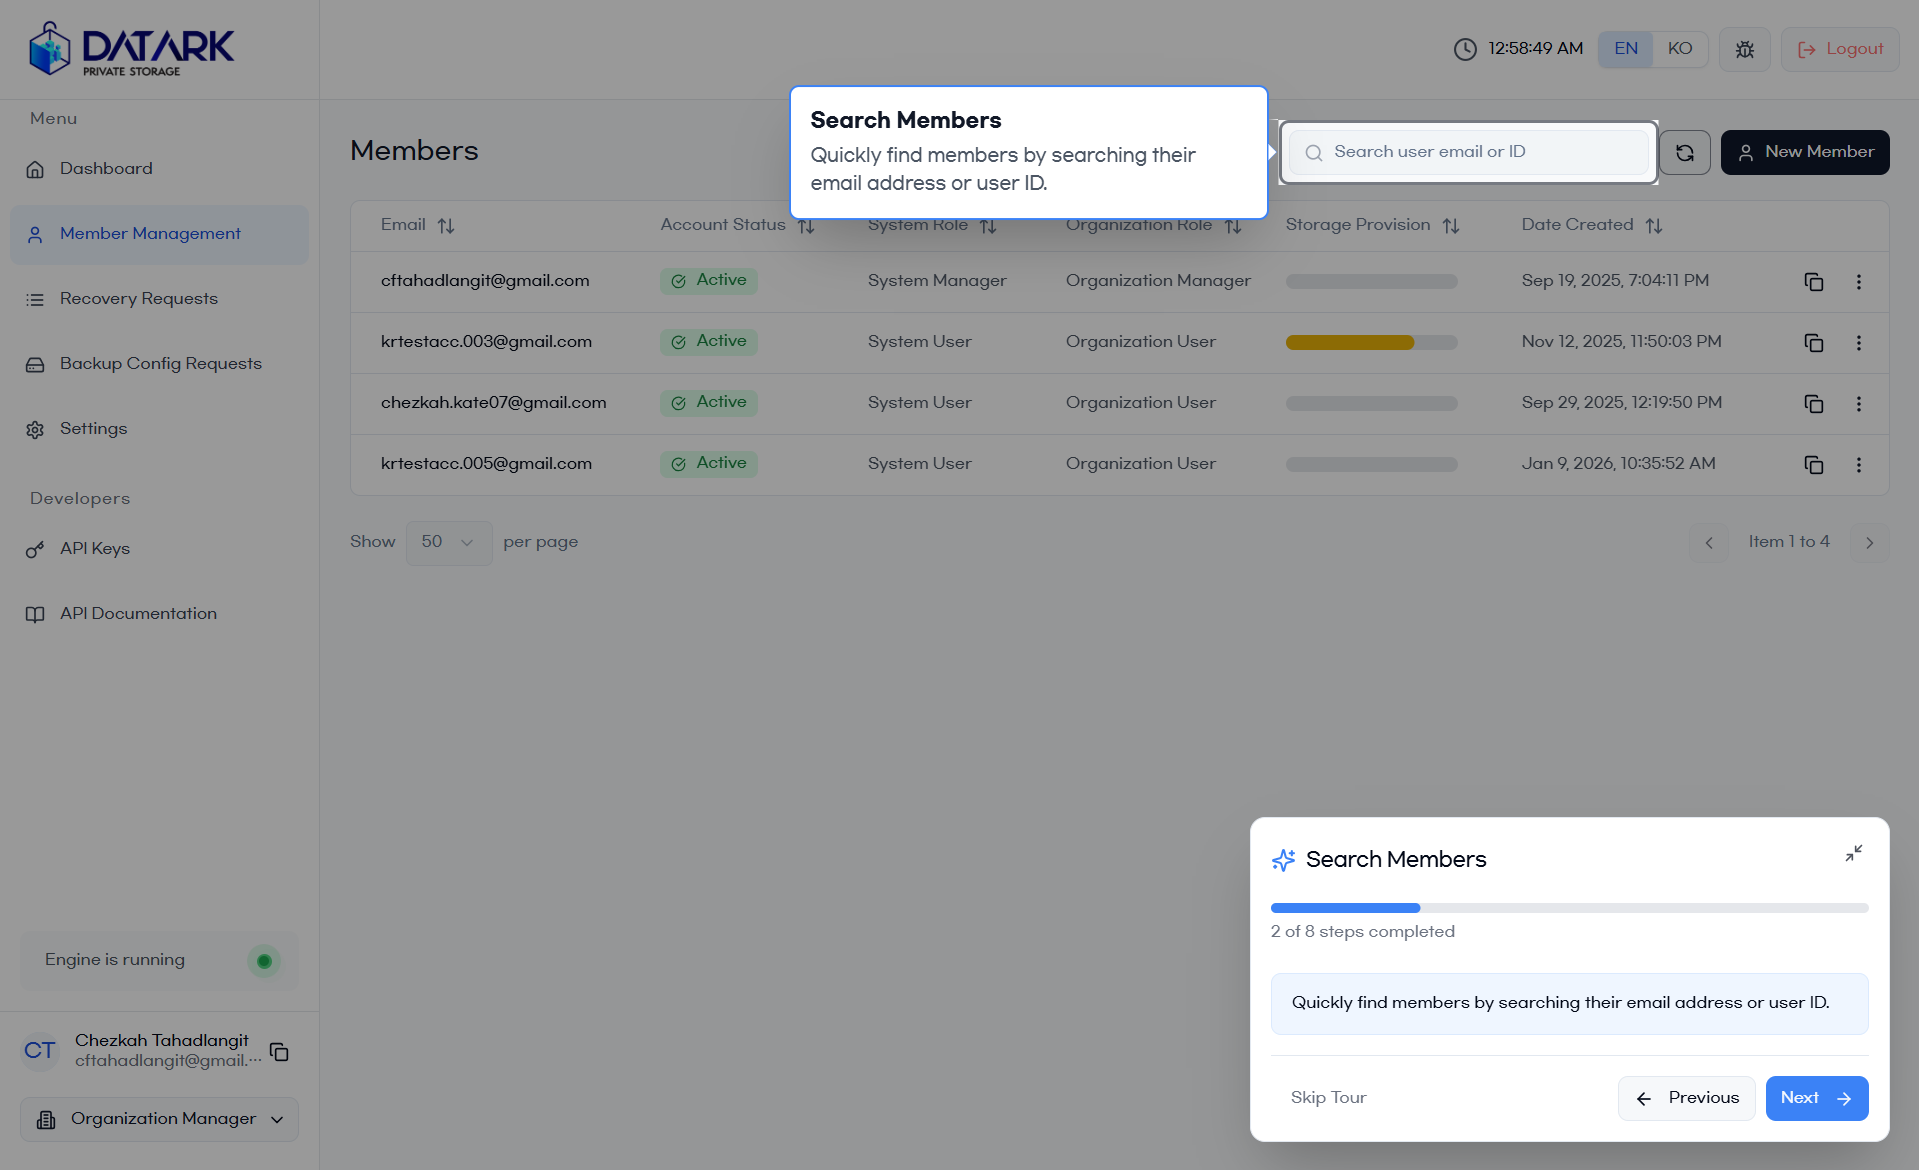Copy the logged-in user's ID in sidebar
This screenshot has height=1170, width=1919.
[x=280, y=1052]
